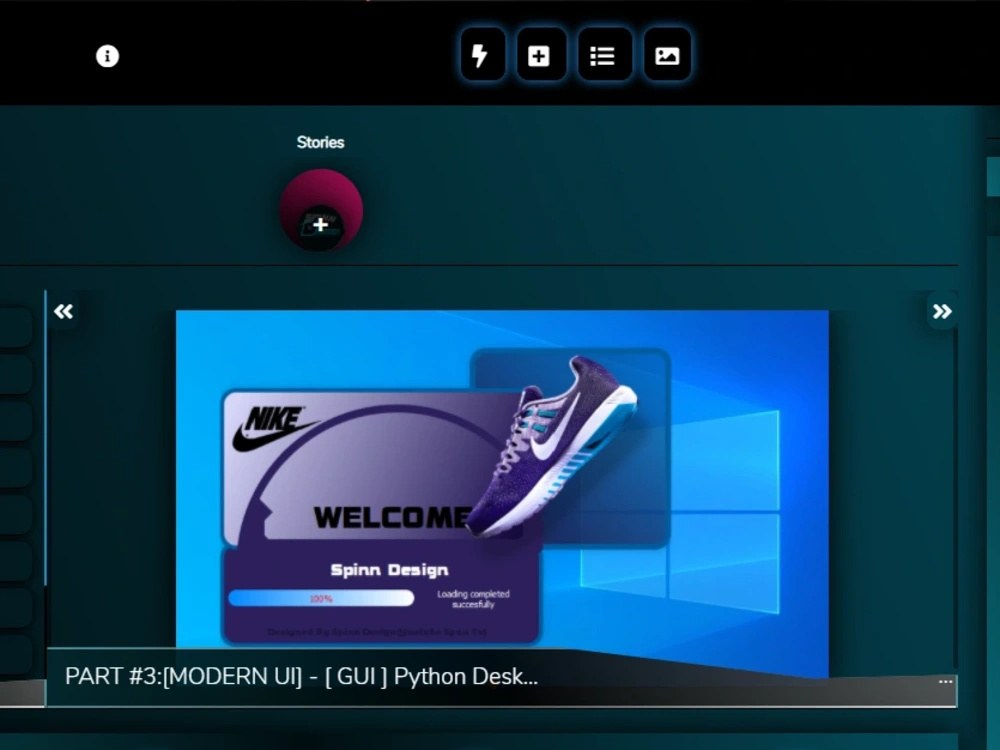Select the lightning bolt toolbar icon
The width and height of the screenshot is (1000, 750).
point(481,55)
